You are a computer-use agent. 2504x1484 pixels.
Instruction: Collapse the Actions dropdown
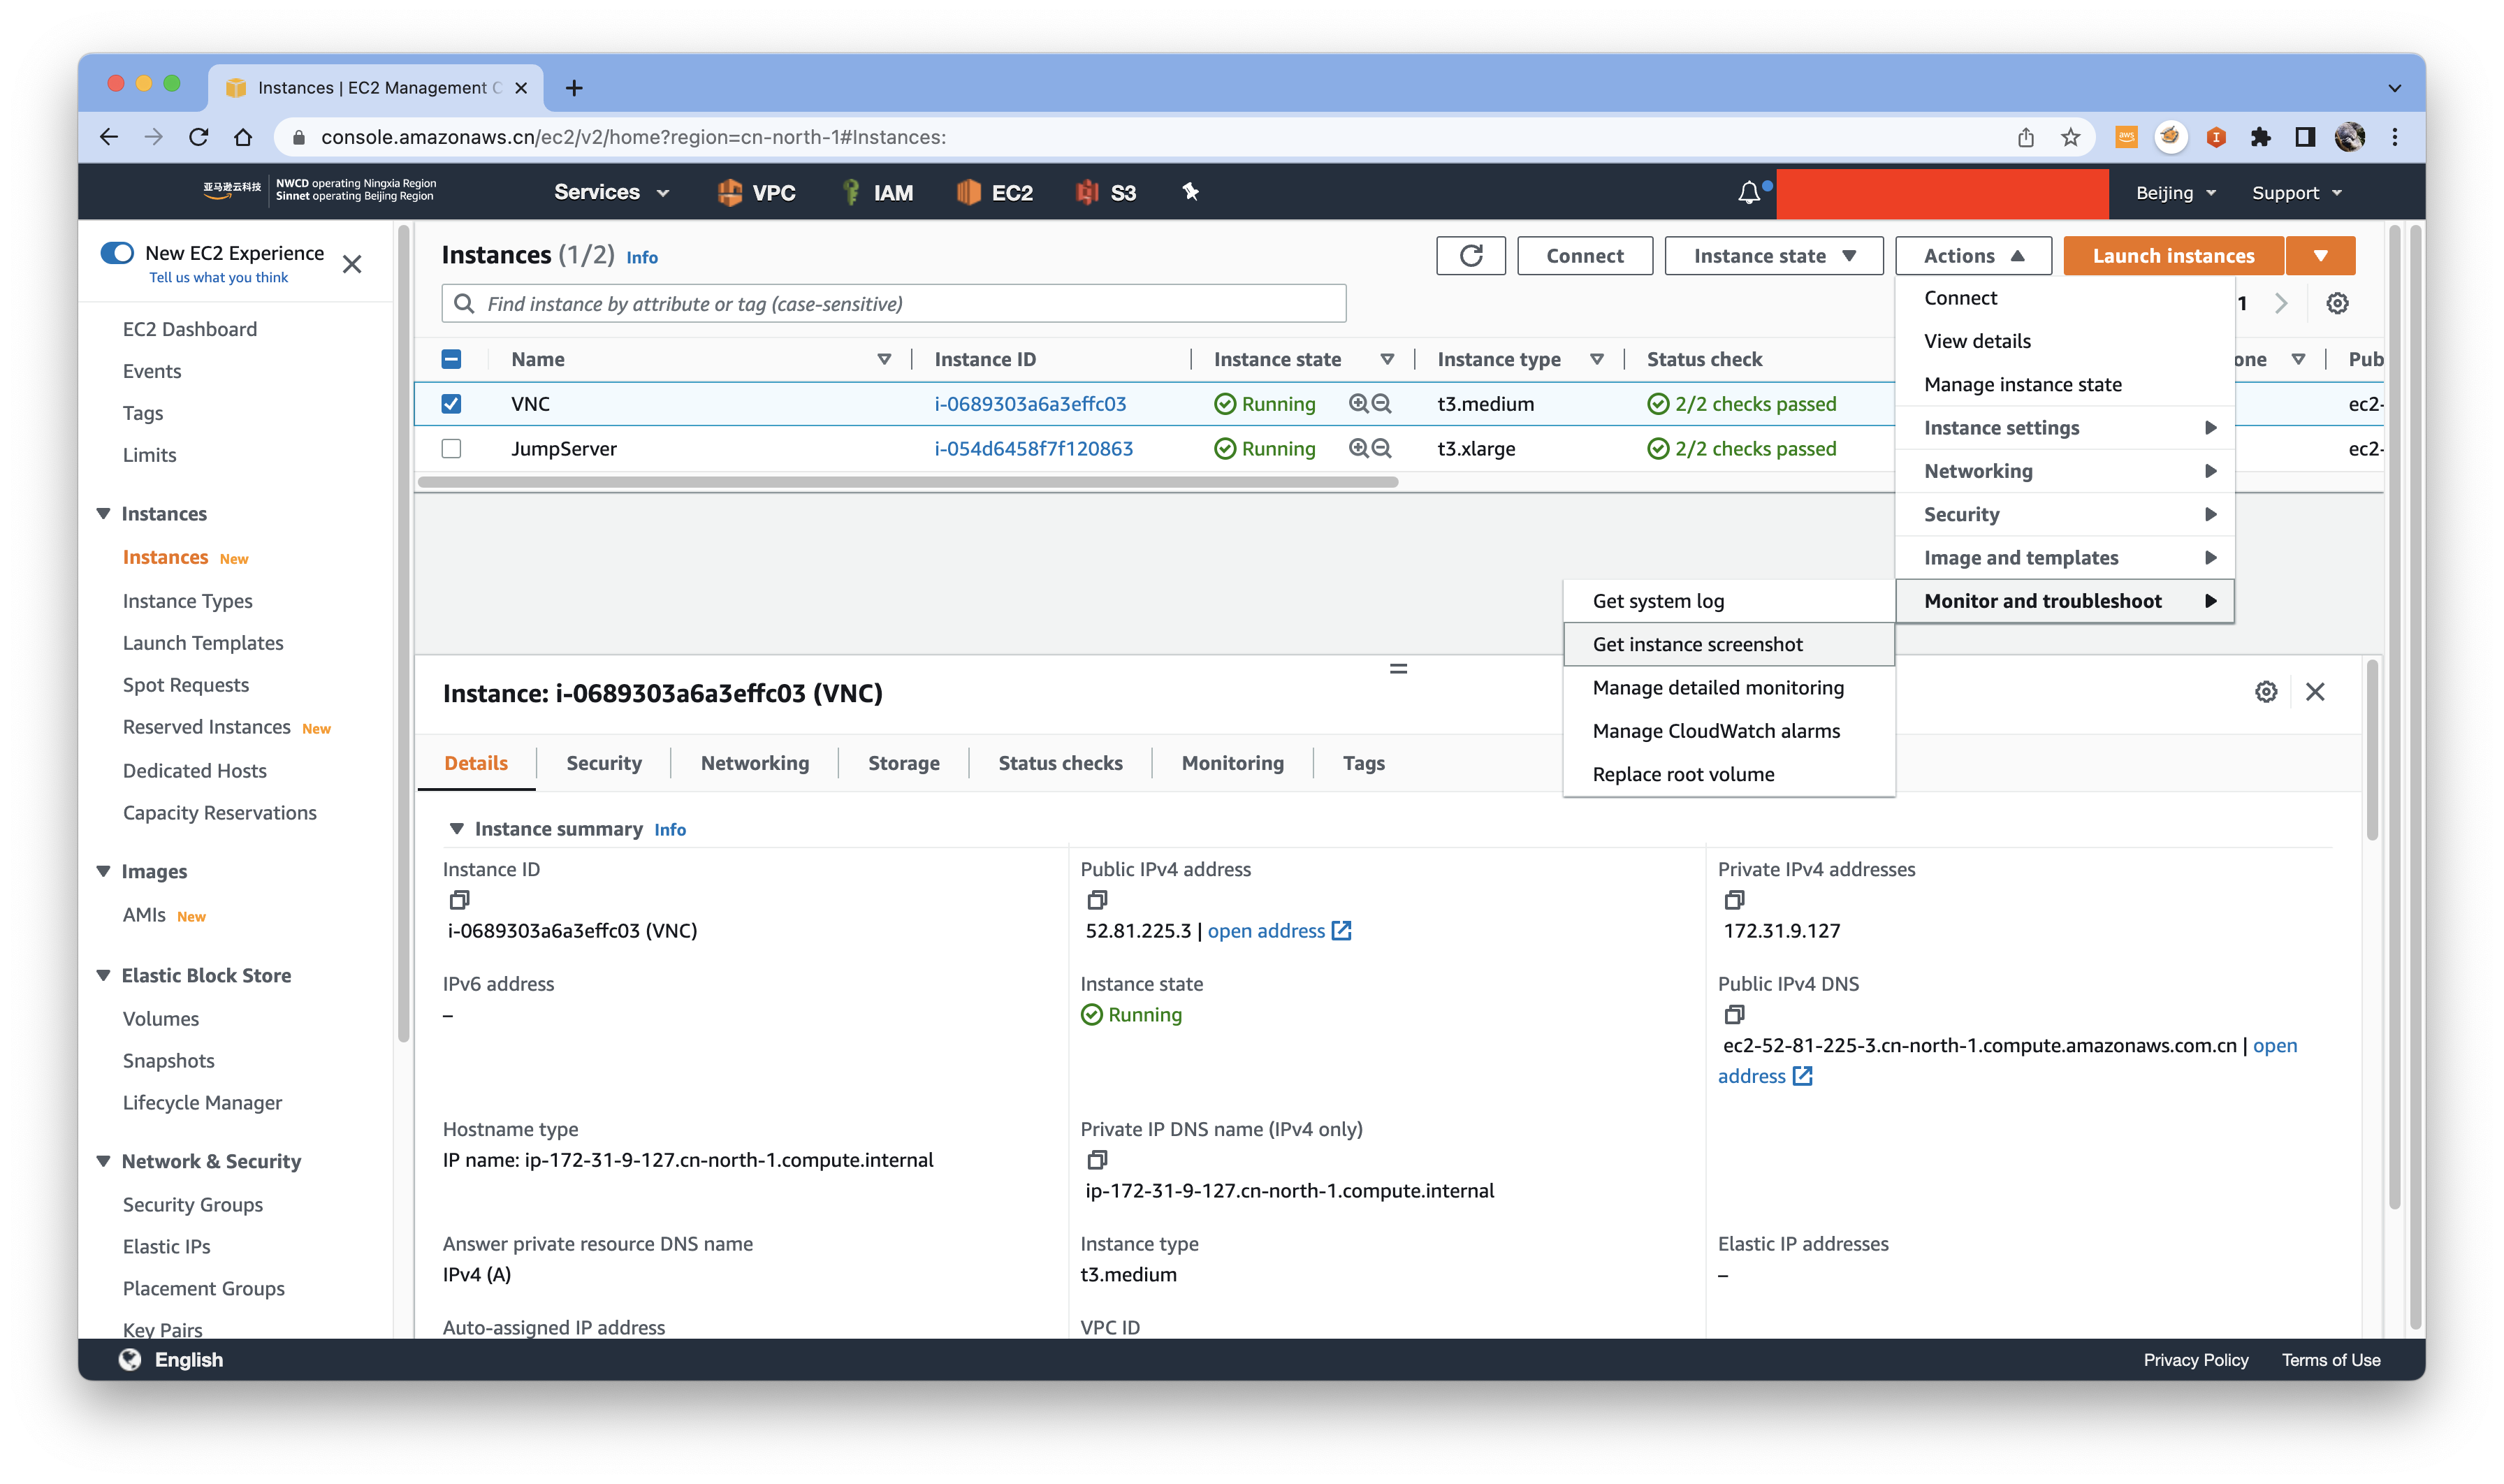pos(1972,256)
